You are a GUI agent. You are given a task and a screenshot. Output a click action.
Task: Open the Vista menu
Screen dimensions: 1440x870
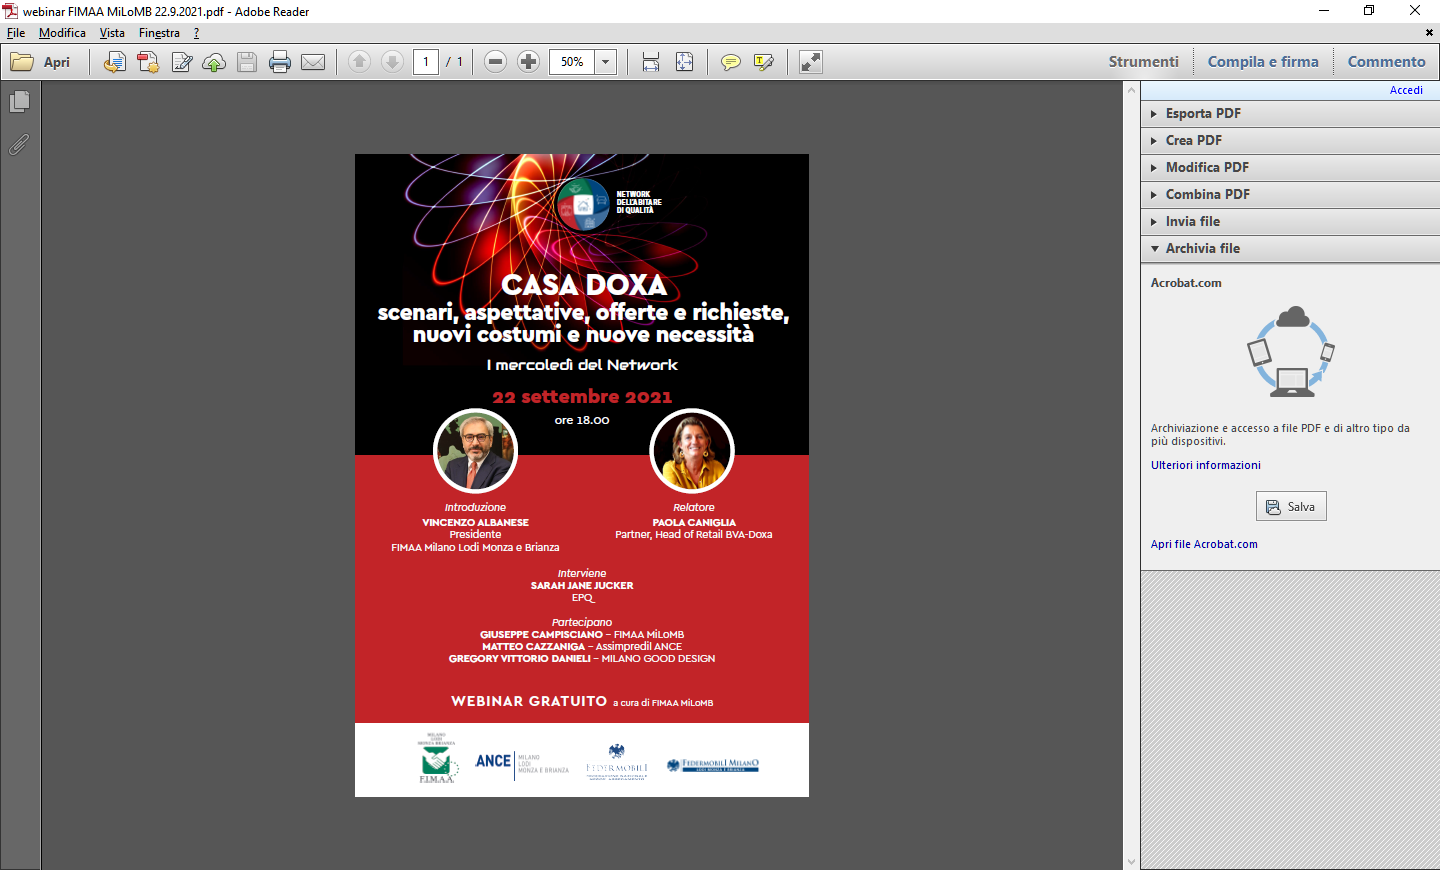tap(112, 33)
